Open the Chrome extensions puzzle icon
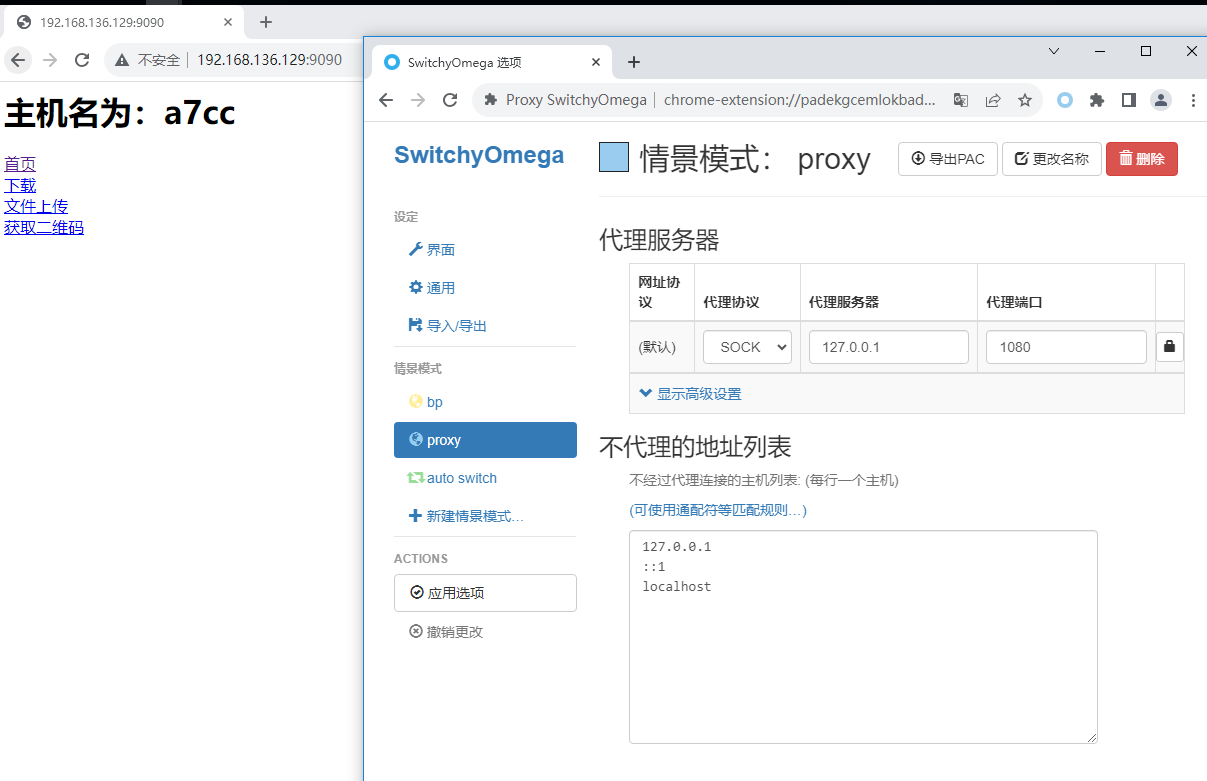 click(1097, 100)
